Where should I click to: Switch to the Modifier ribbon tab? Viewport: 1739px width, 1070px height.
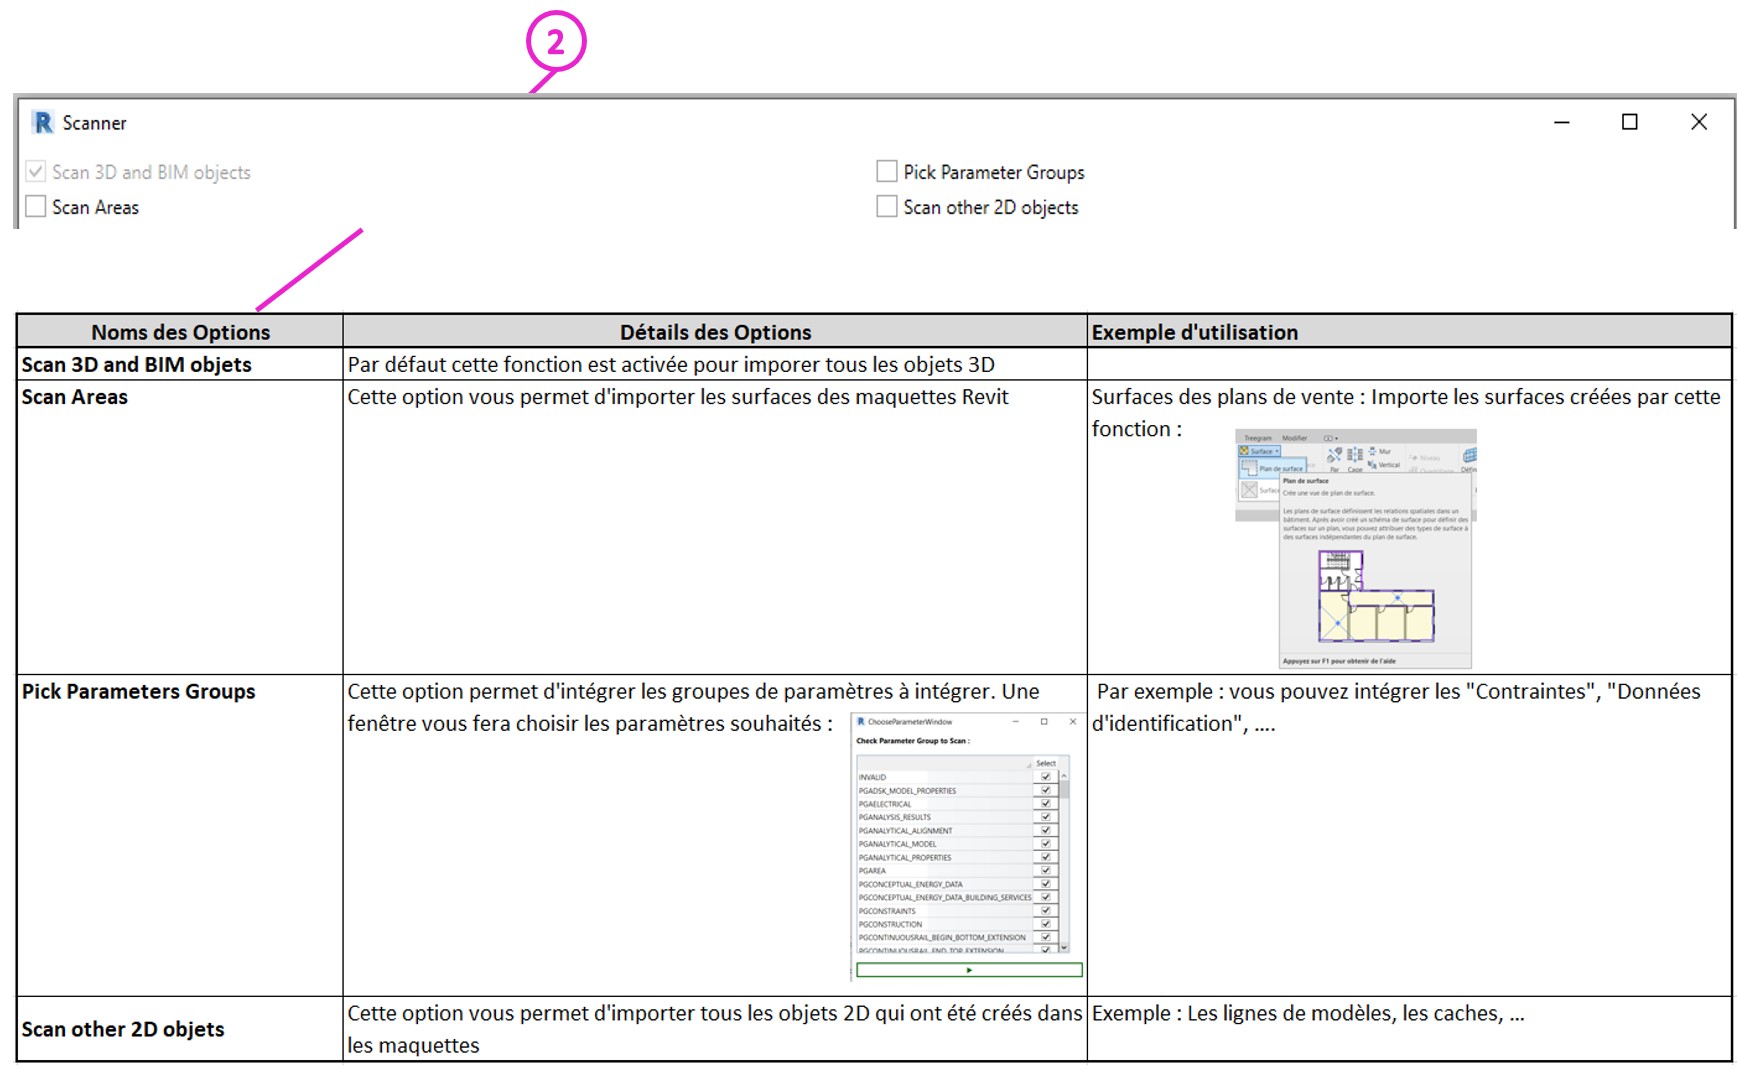pyautogui.click(x=1294, y=438)
